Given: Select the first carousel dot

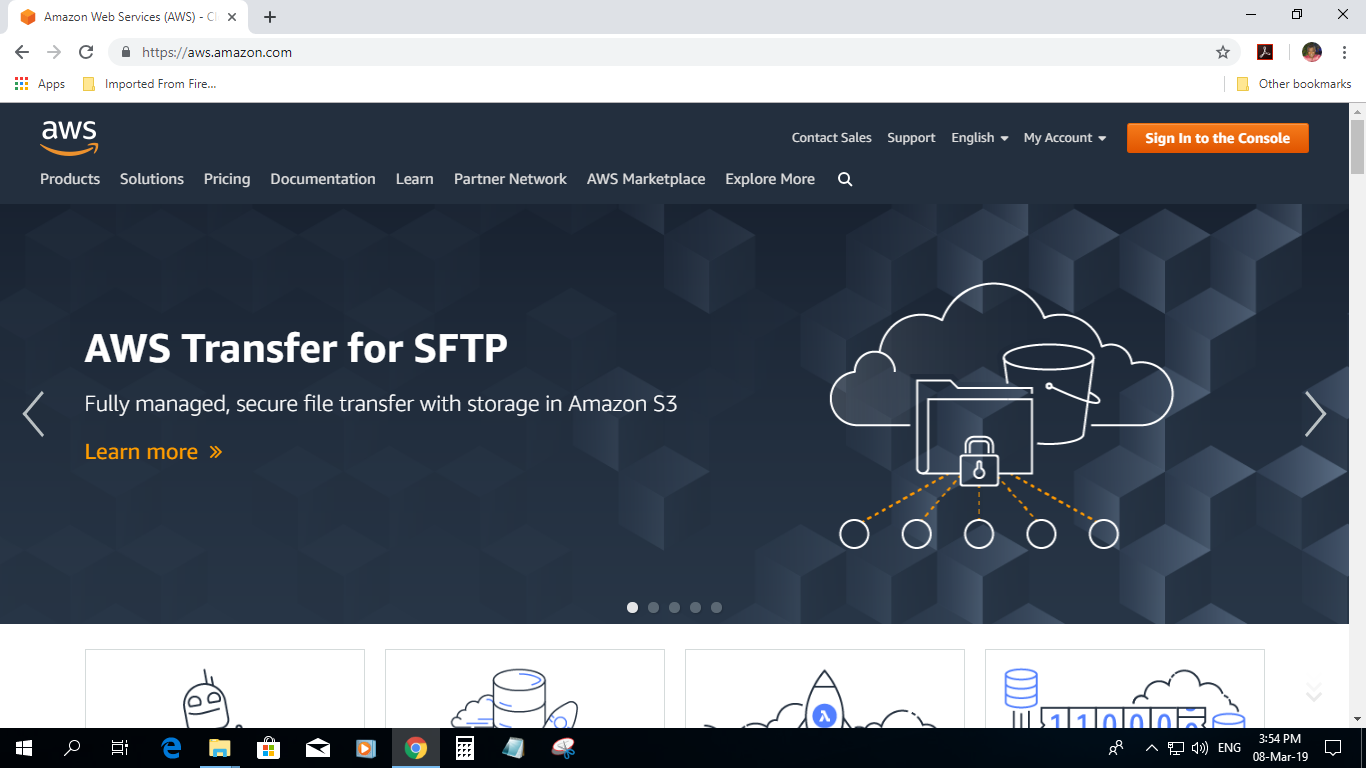Looking at the screenshot, I should [x=632, y=607].
